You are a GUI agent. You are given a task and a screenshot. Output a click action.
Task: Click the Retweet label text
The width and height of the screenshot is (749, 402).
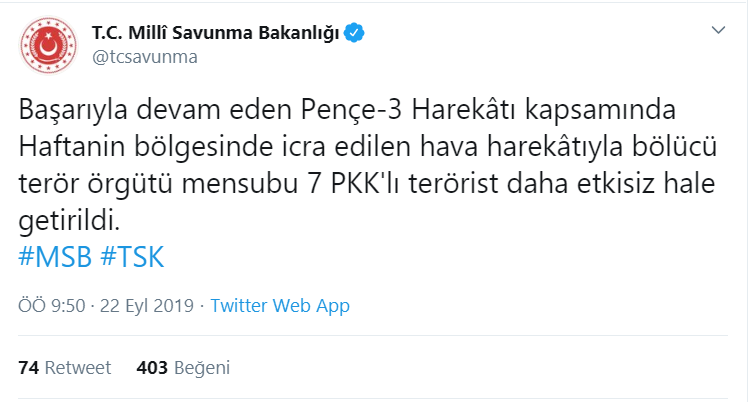[x=78, y=368]
